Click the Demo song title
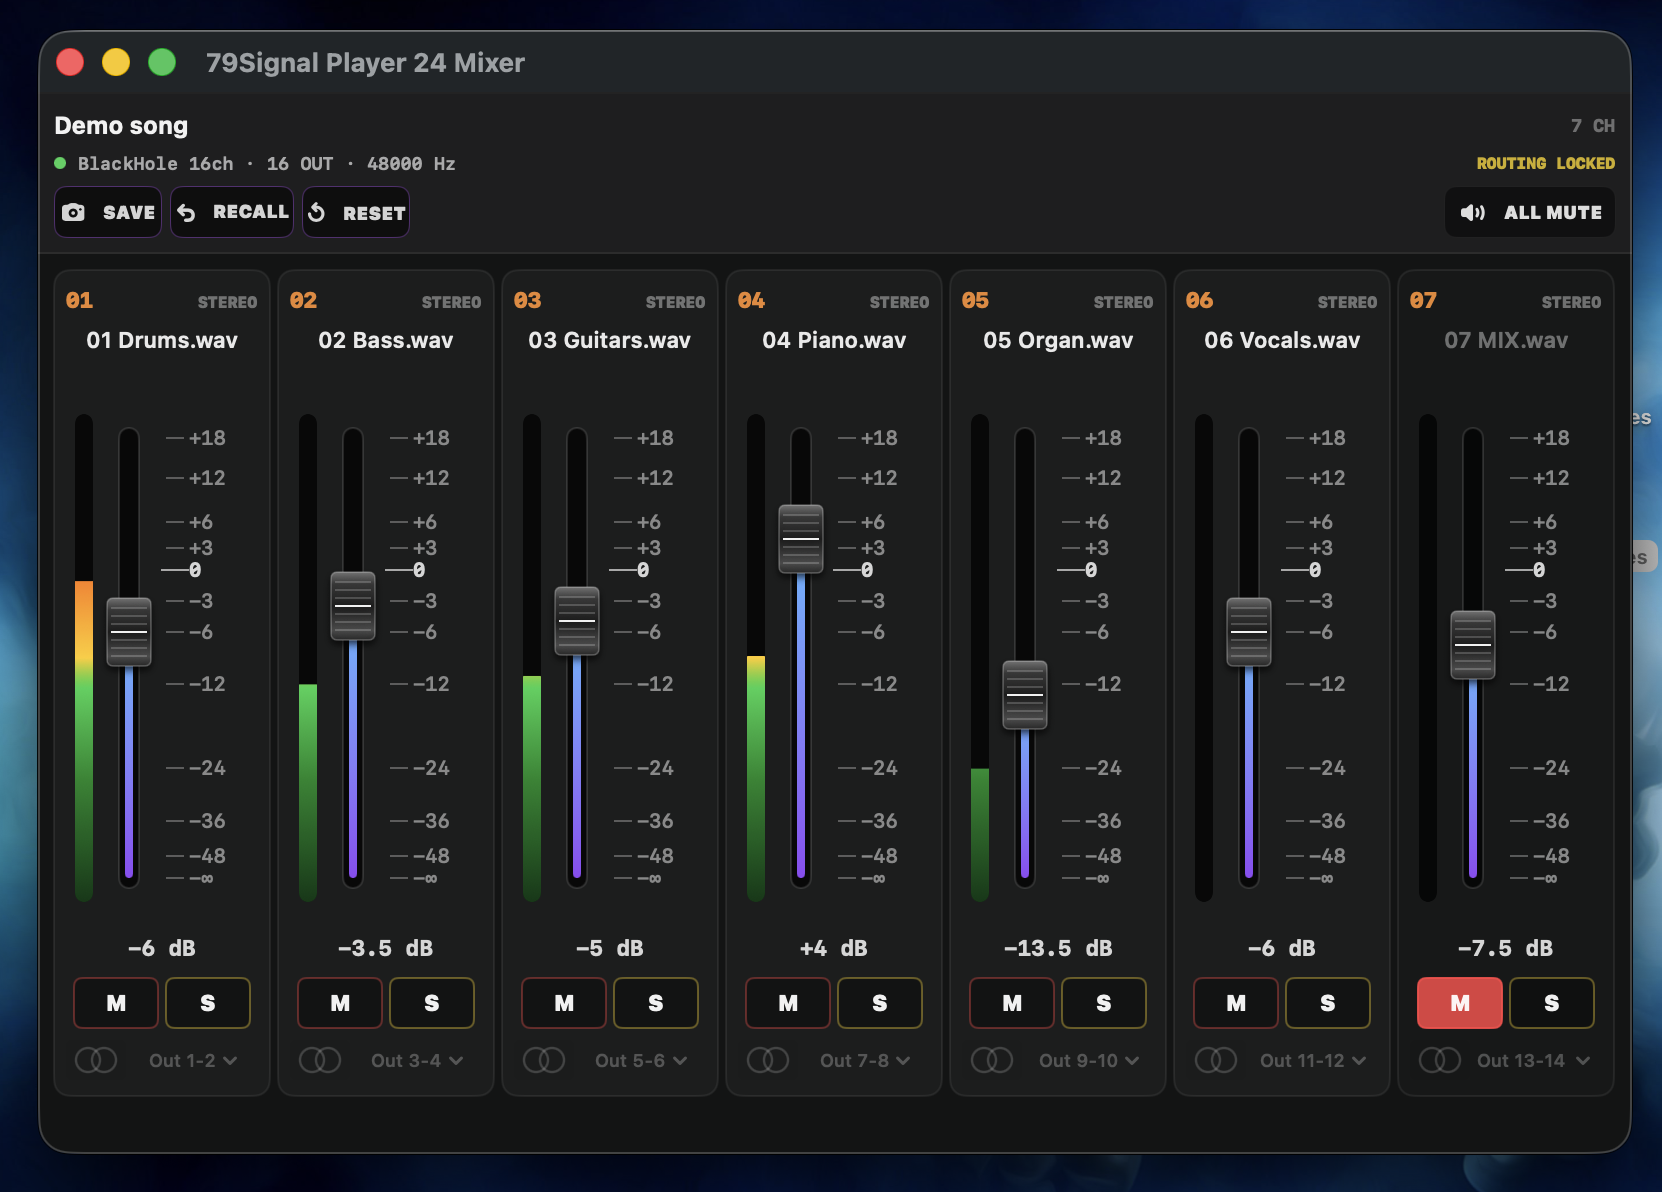 coord(121,125)
